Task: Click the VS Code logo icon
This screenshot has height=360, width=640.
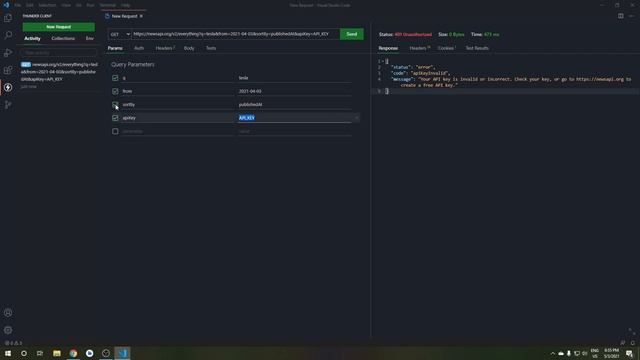Action: 6,5
